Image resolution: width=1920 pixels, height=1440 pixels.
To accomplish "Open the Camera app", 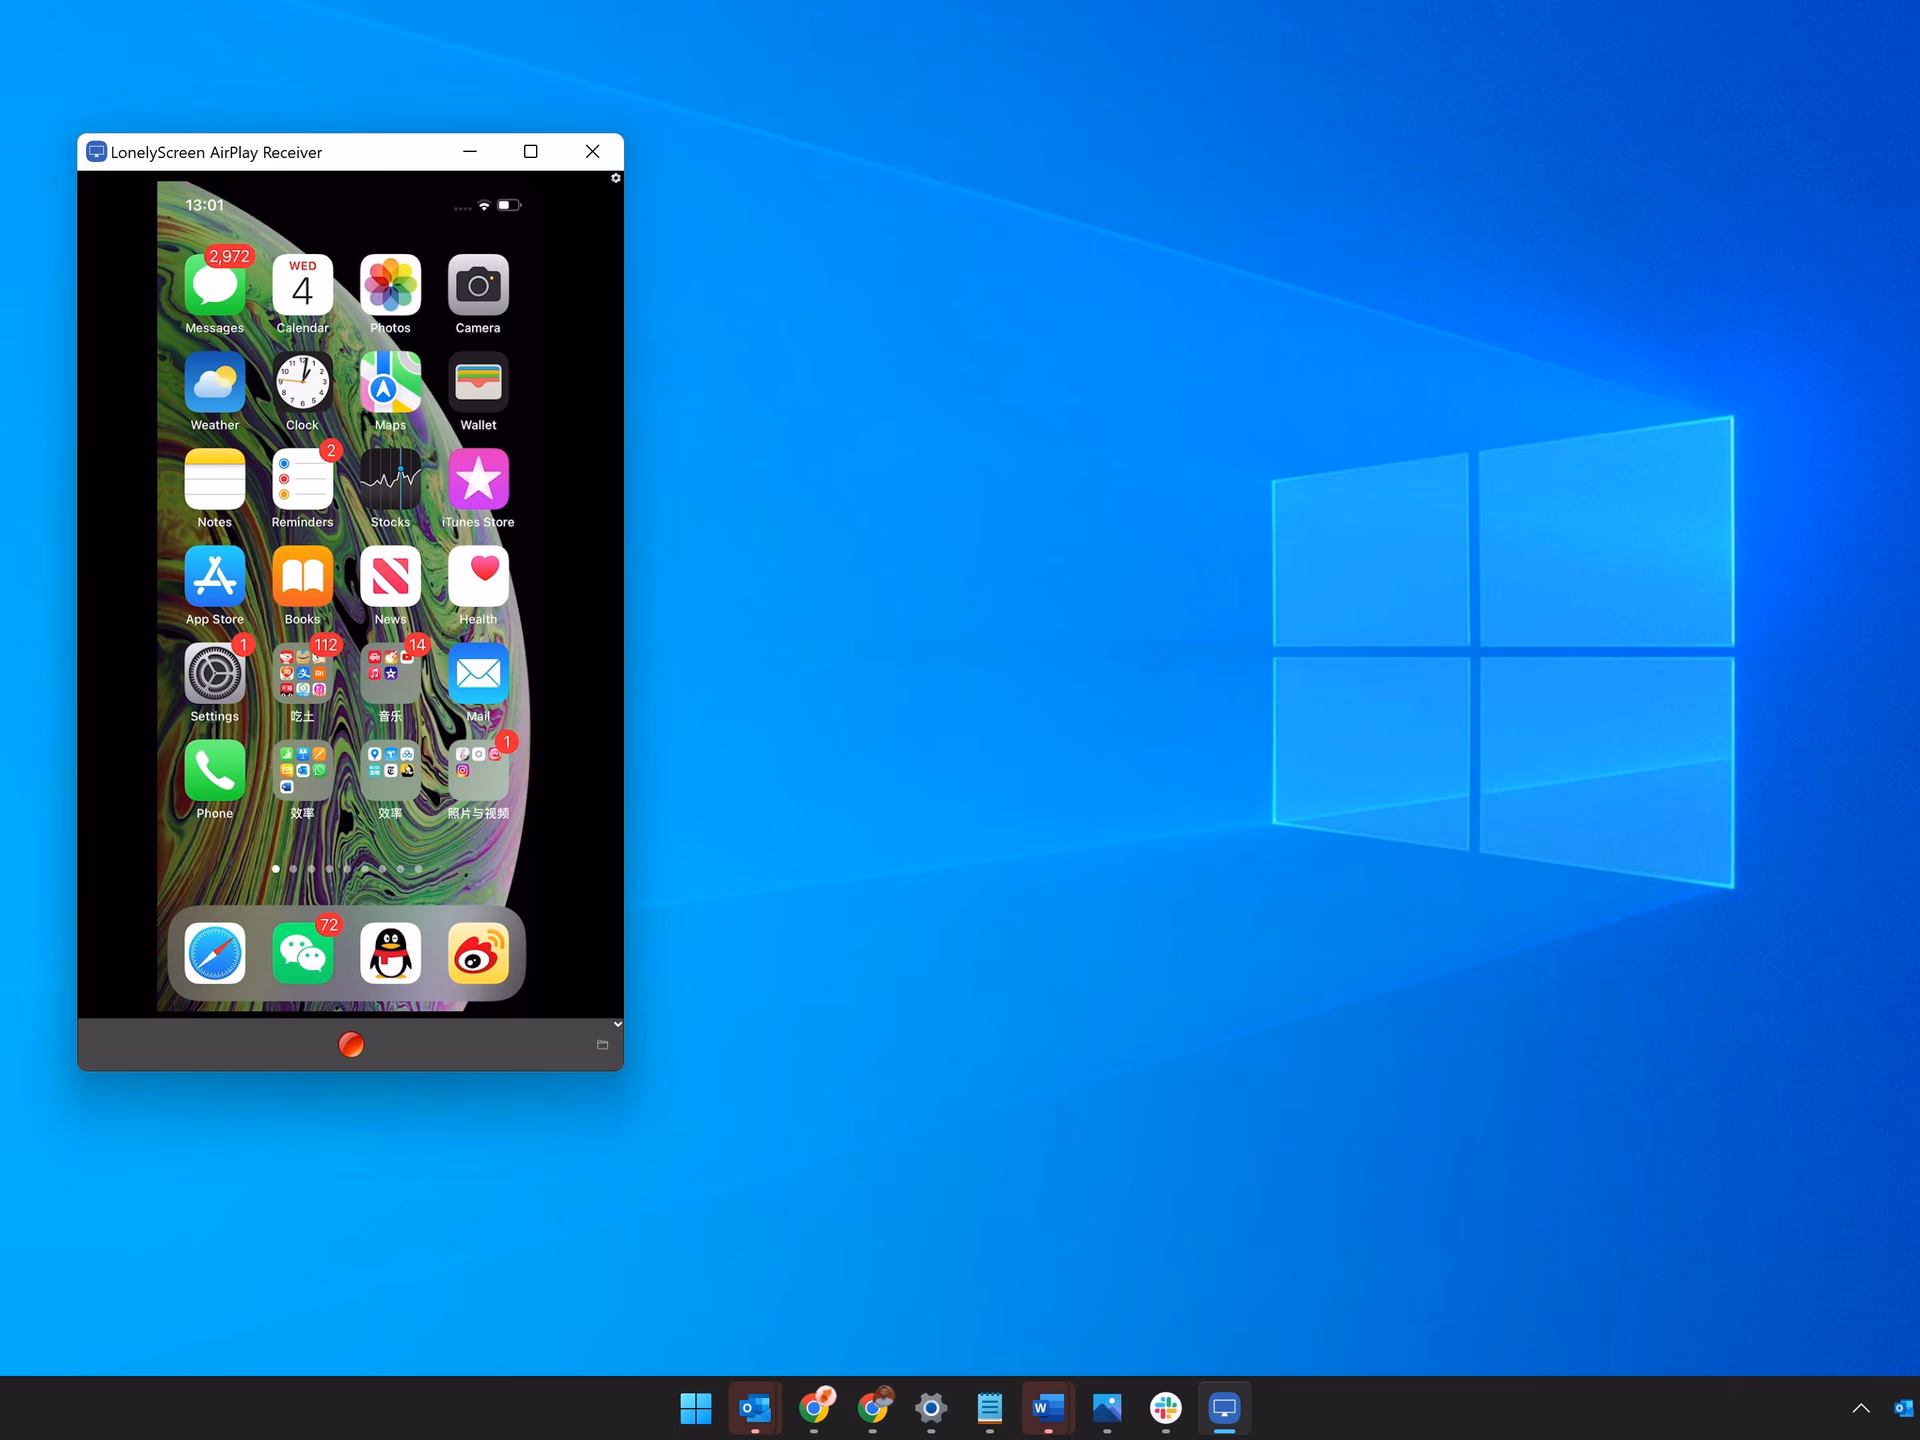I will [478, 287].
